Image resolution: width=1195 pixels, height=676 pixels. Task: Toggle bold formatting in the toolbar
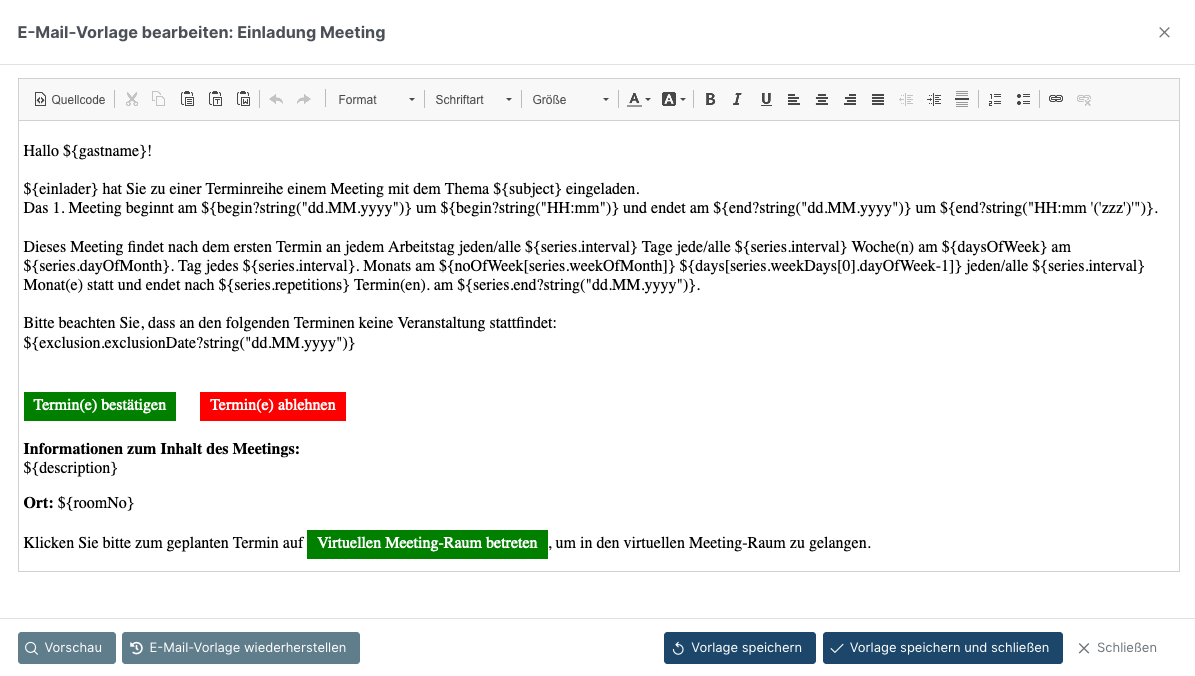click(x=710, y=99)
